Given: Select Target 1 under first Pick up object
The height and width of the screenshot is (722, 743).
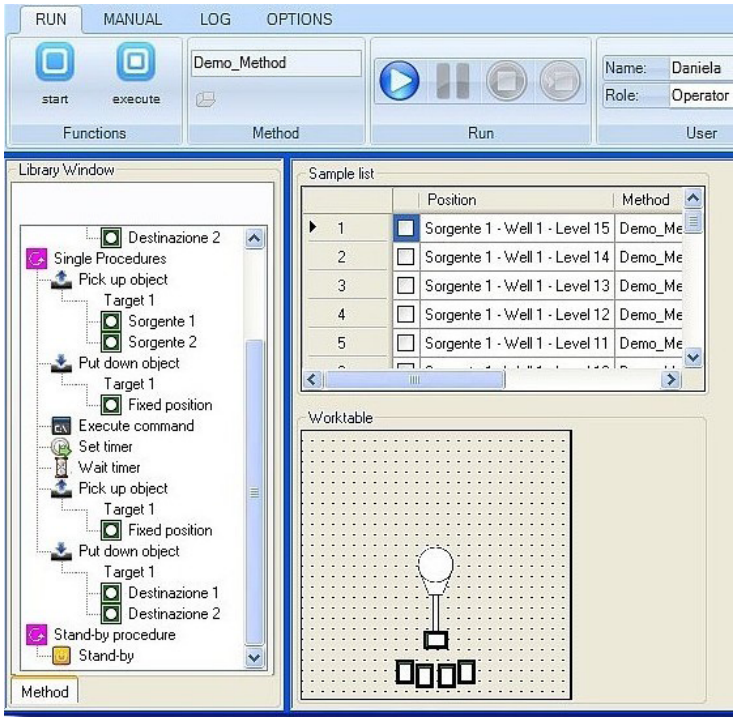Looking at the screenshot, I should click(129, 300).
